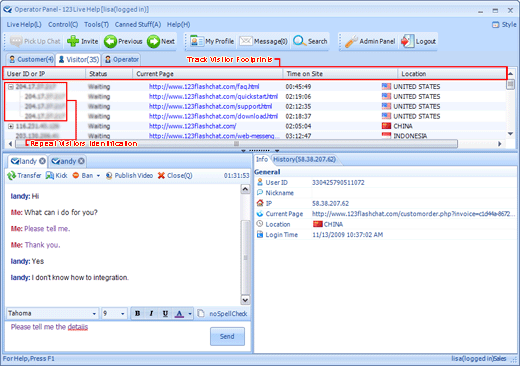The width and height of the screenshot is (520, 366).
Task: Sort by User ID or IP column
Action: click(x=44, y=74)
